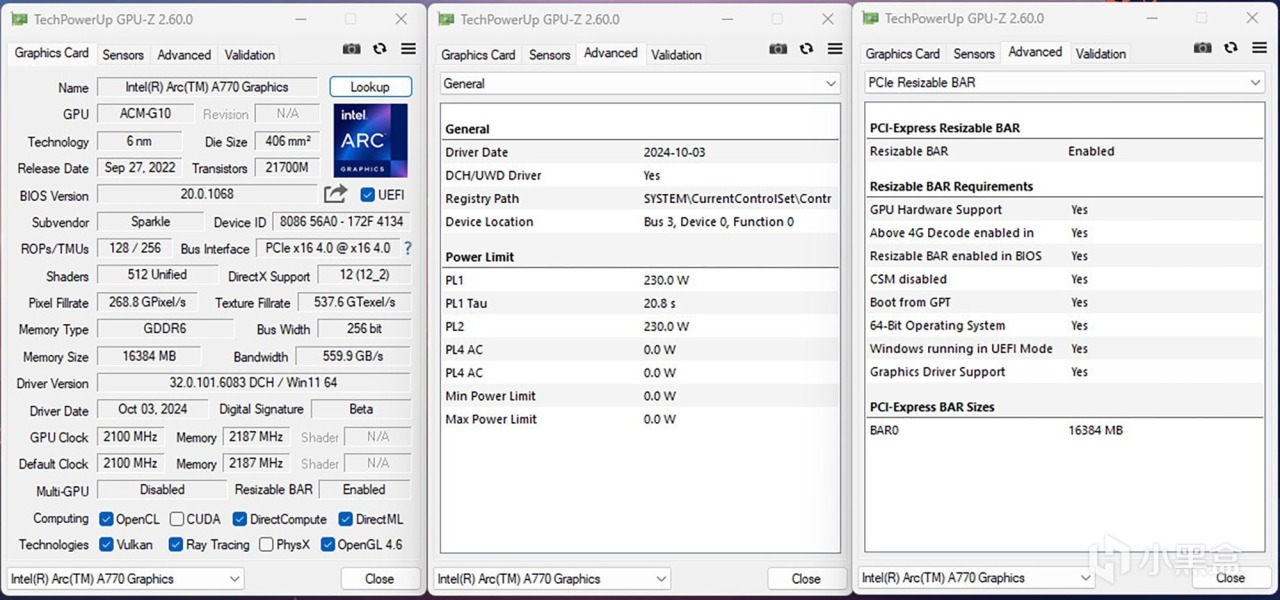
Task: Click the GPU-Z app icon in the left title bar
Action: (x=20, y=19)
